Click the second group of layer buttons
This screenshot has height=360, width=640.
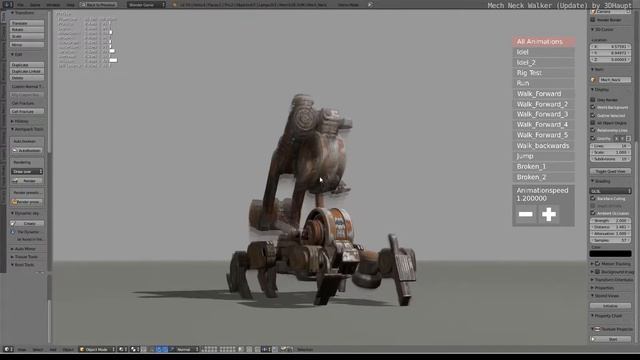(228, 349)
